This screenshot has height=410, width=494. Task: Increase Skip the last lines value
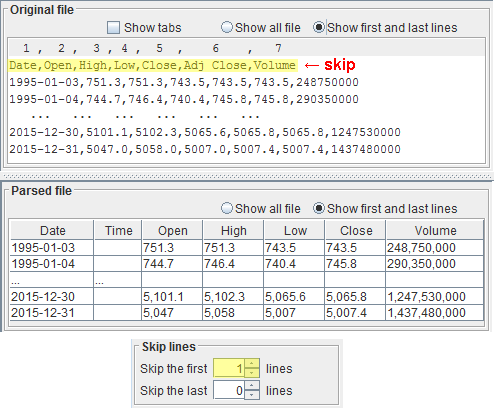pos(252,385)
